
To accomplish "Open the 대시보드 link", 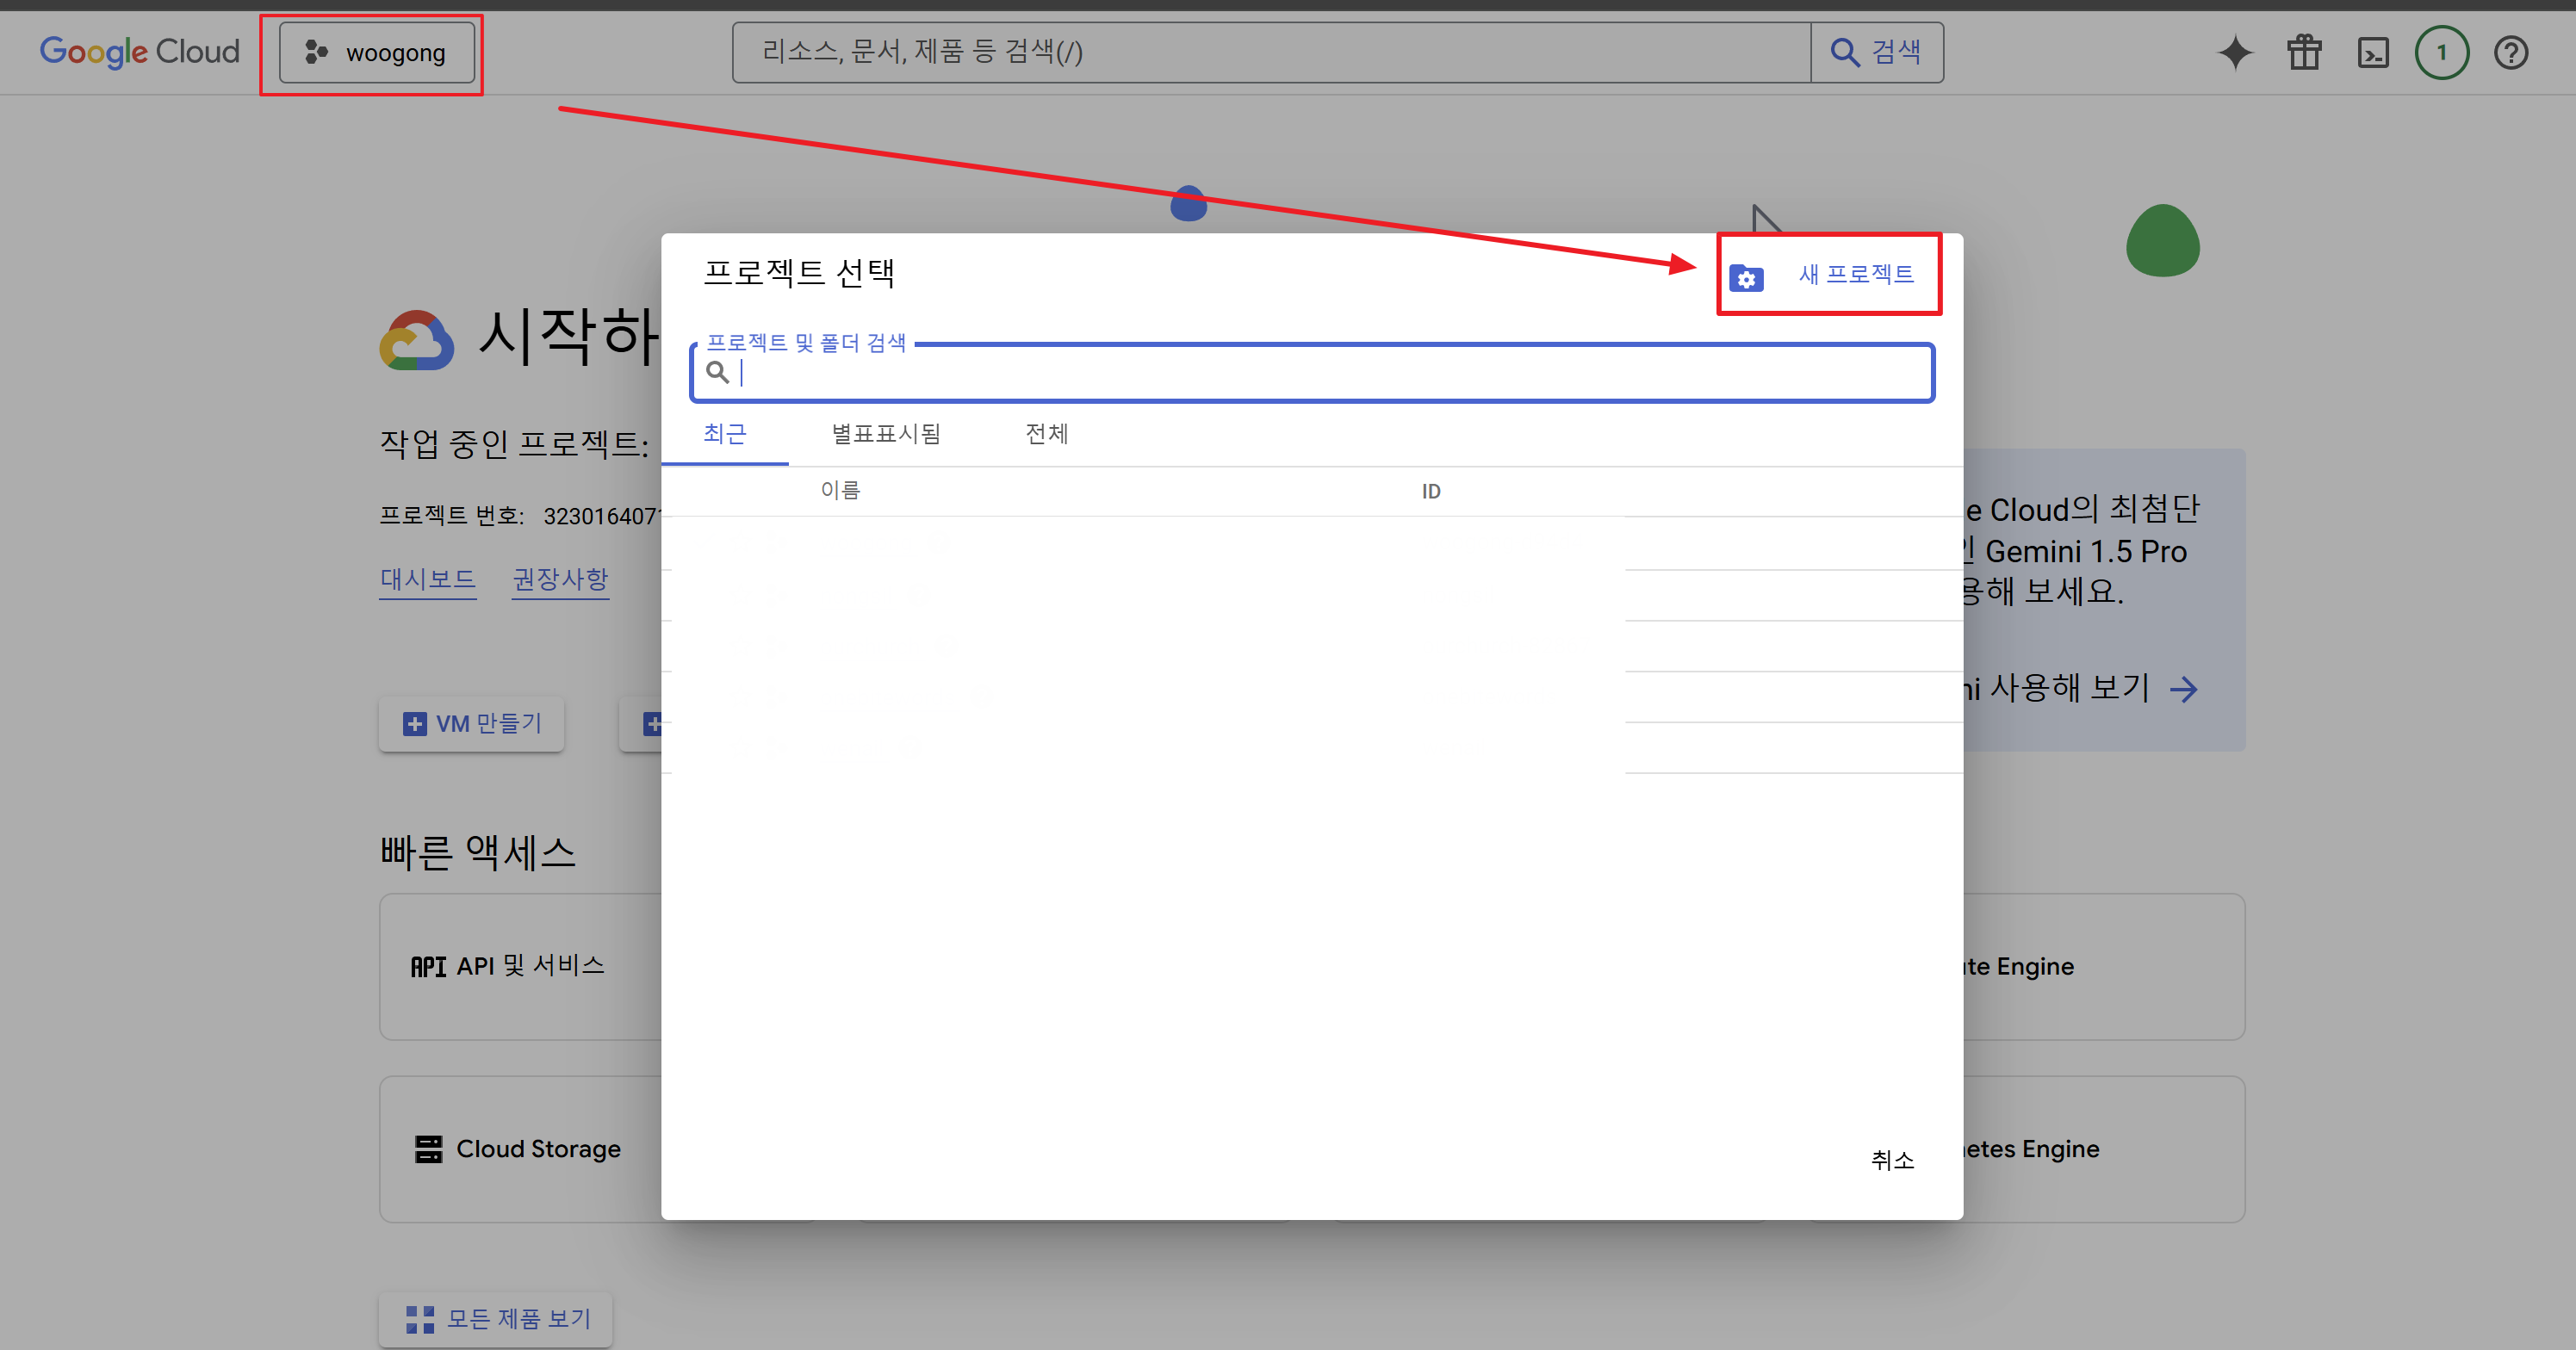I will tap(427, 579).
